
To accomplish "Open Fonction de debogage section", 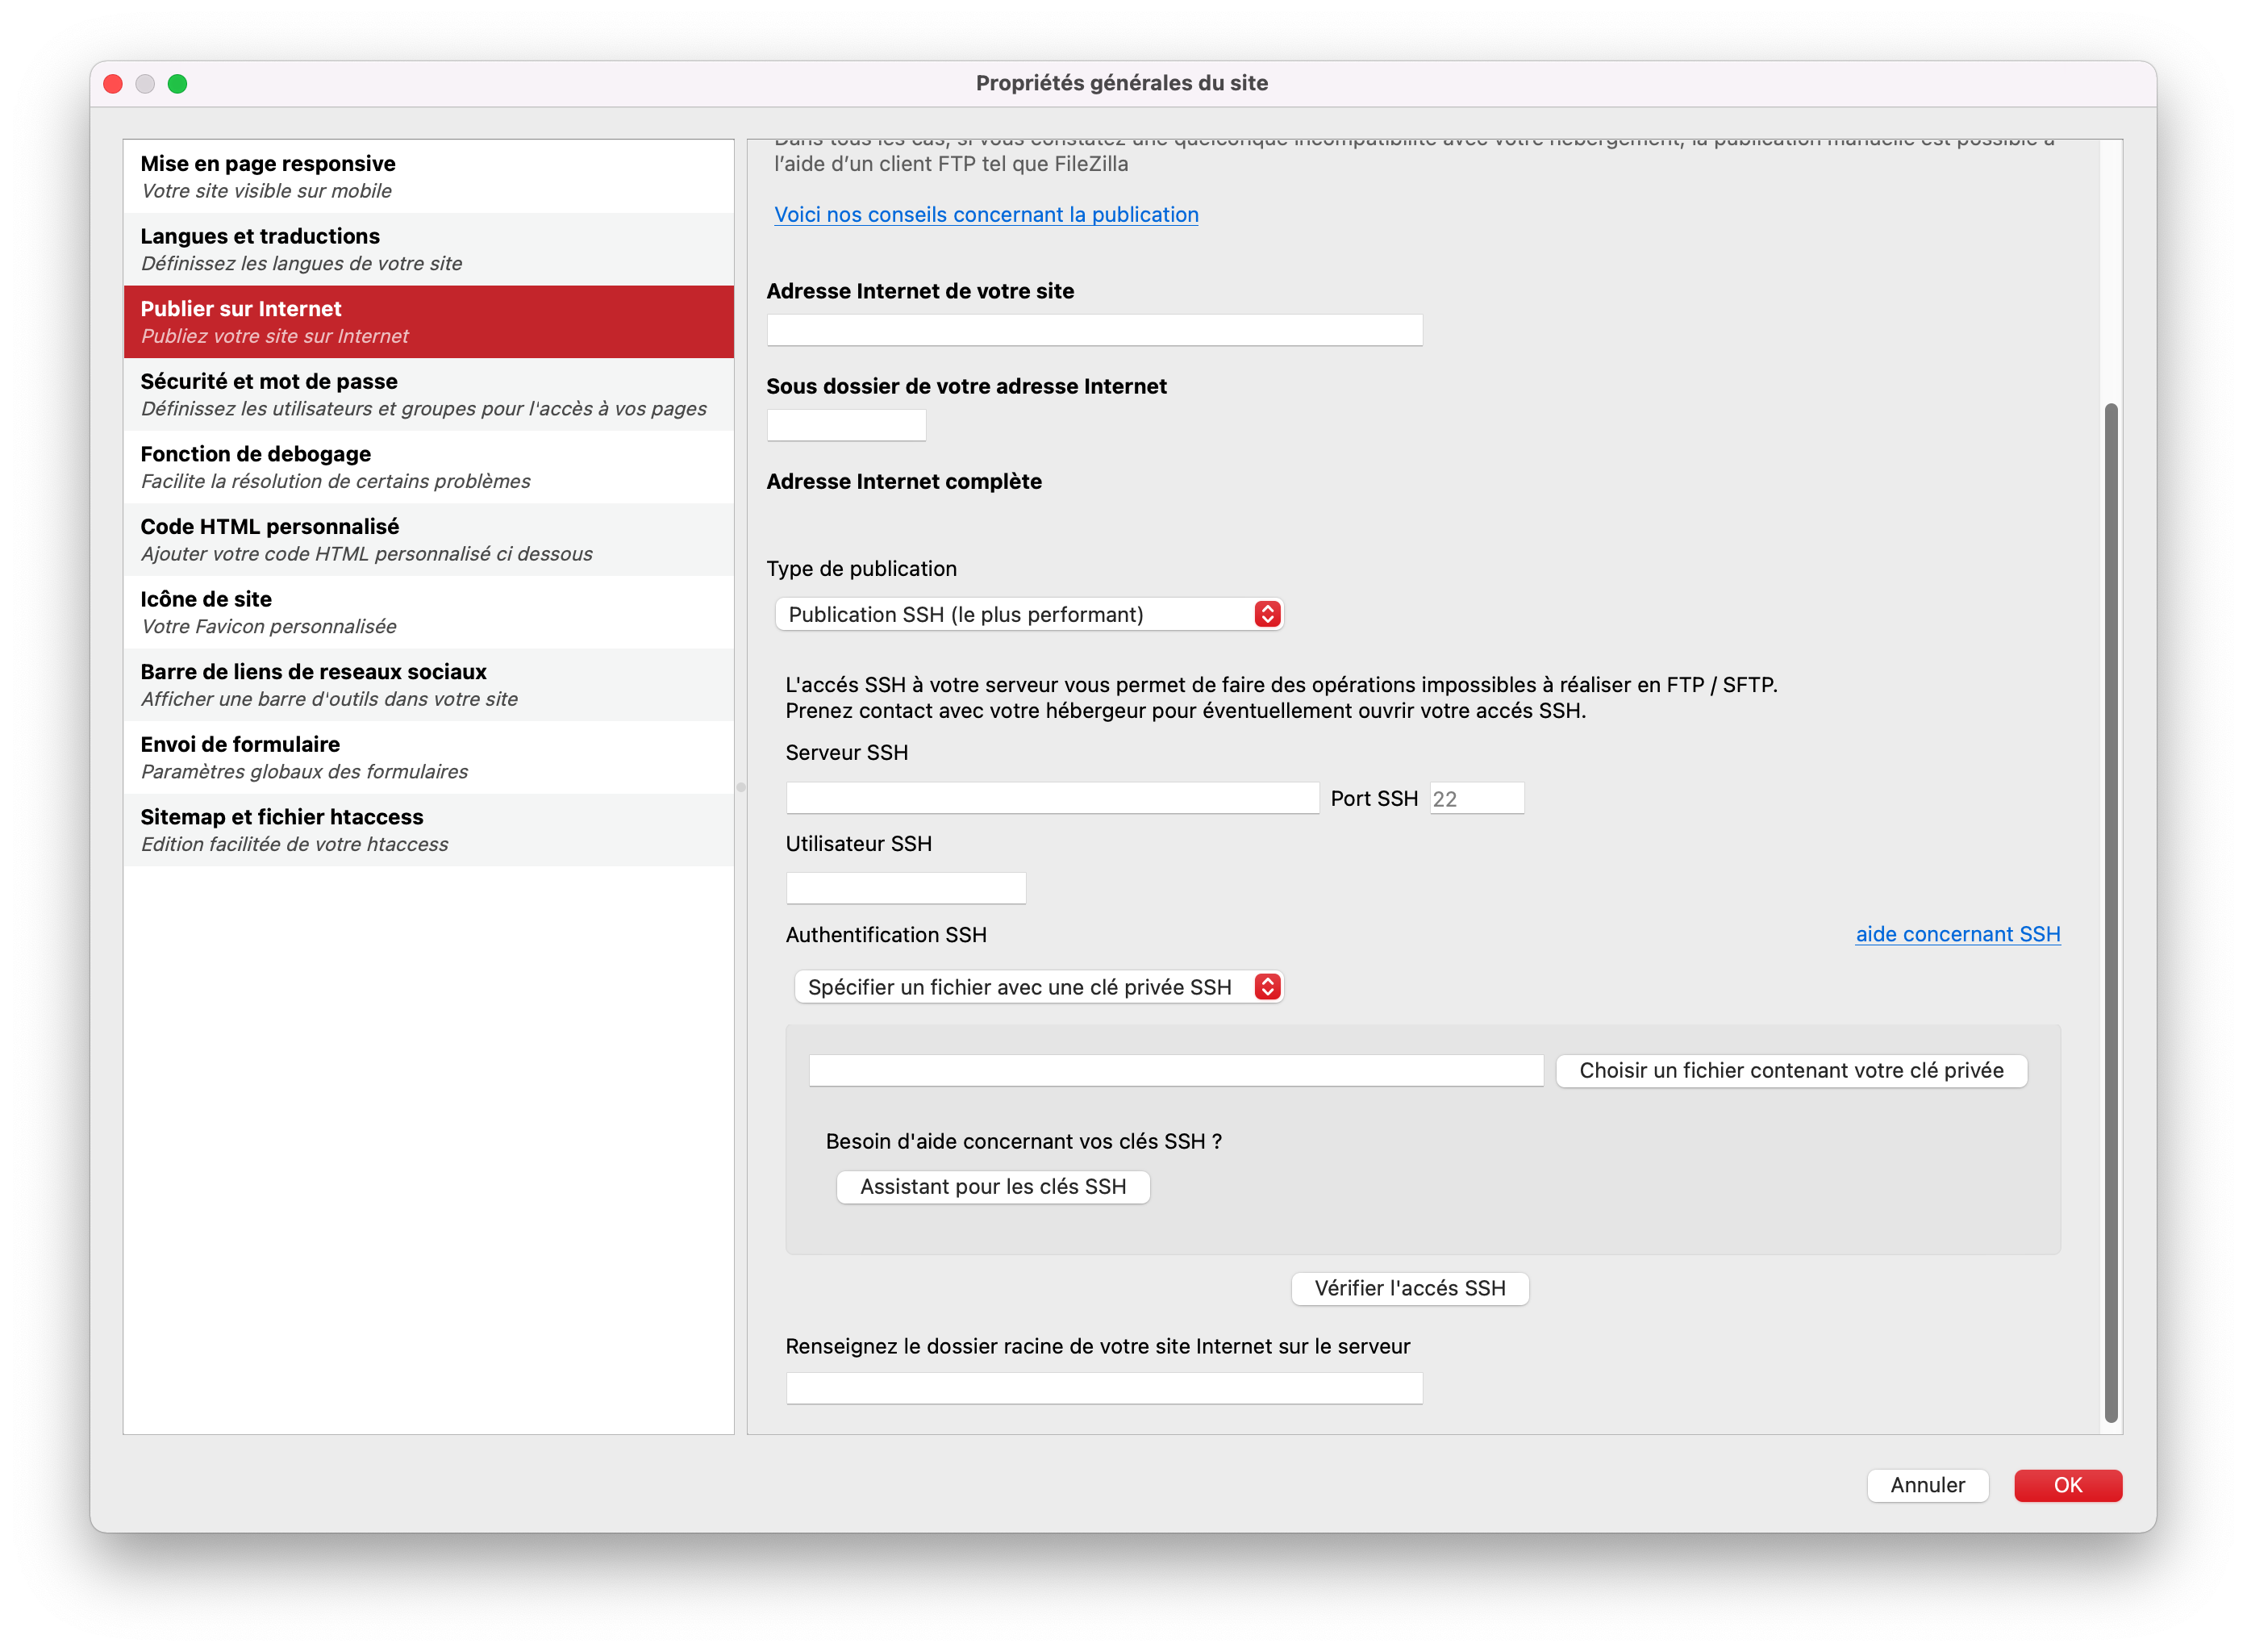I will click(x=428, y=467).
